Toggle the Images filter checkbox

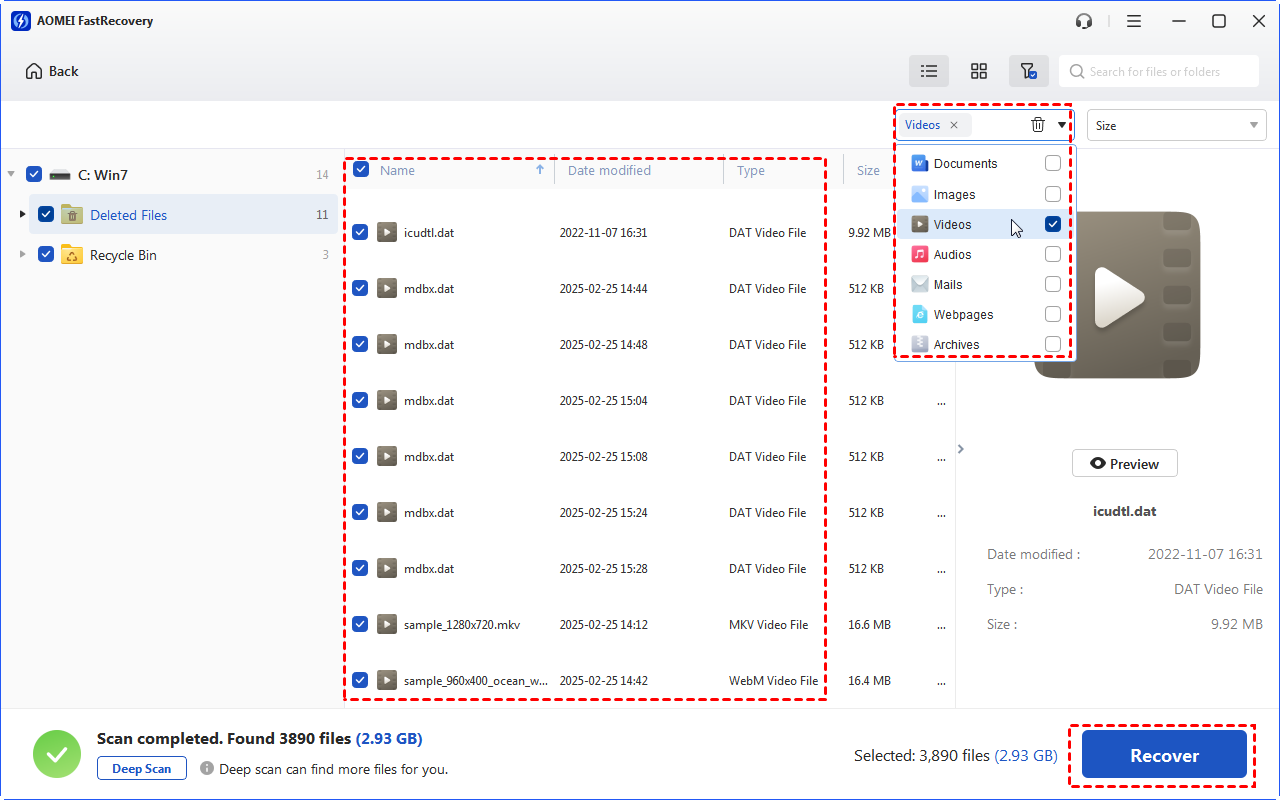point(1053,194)
